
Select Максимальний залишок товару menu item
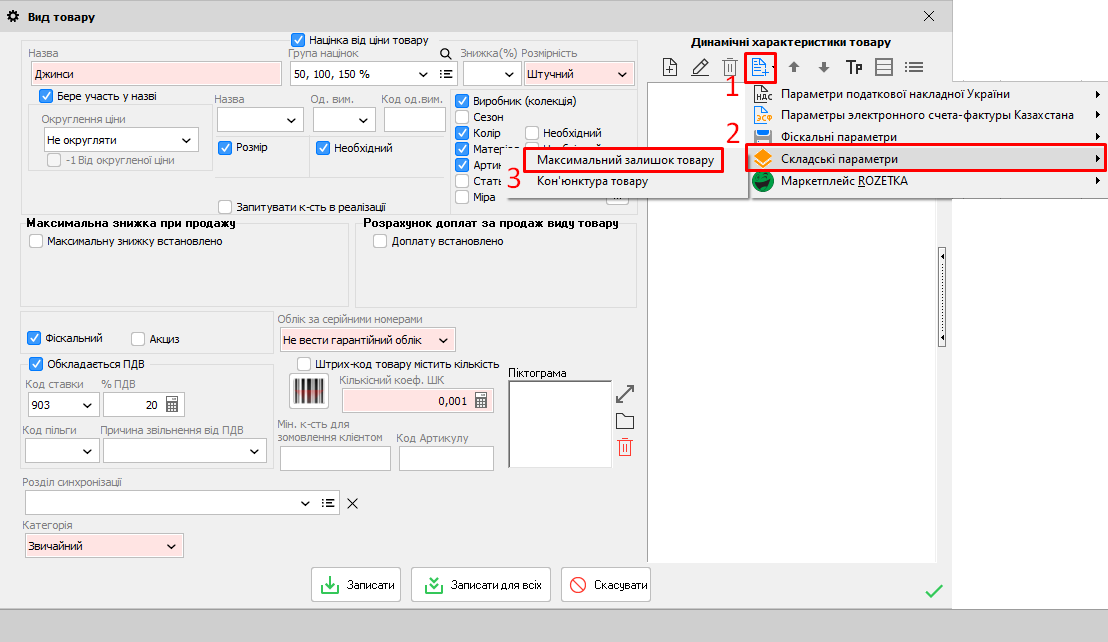pos(624,160)
